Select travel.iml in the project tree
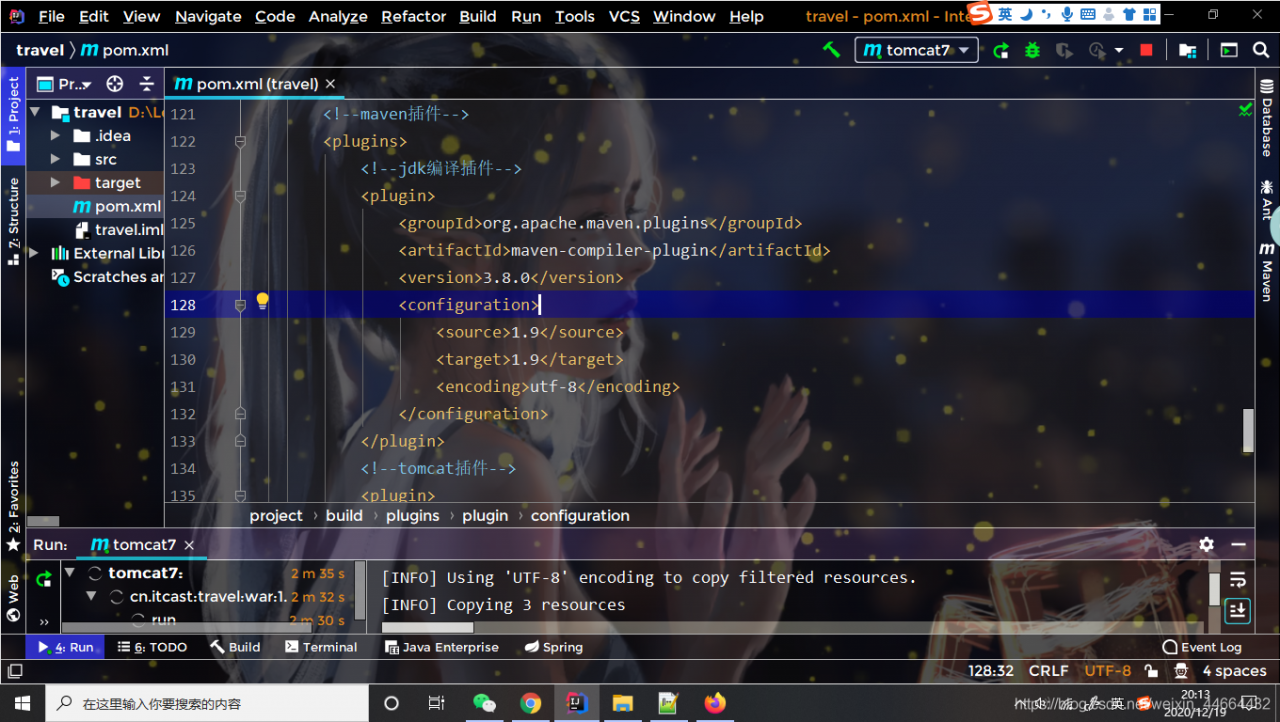Image resolution: width=1280 pixels, height=722 pixels. coord(119,230)
